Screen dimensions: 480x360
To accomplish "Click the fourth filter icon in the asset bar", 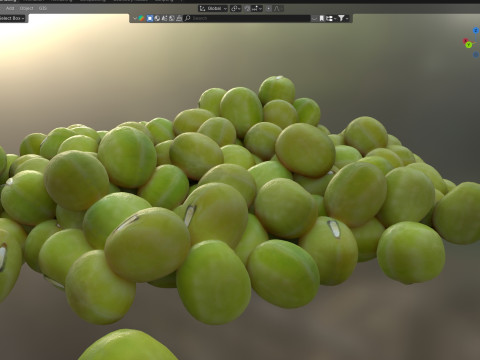I will point(164,18).
